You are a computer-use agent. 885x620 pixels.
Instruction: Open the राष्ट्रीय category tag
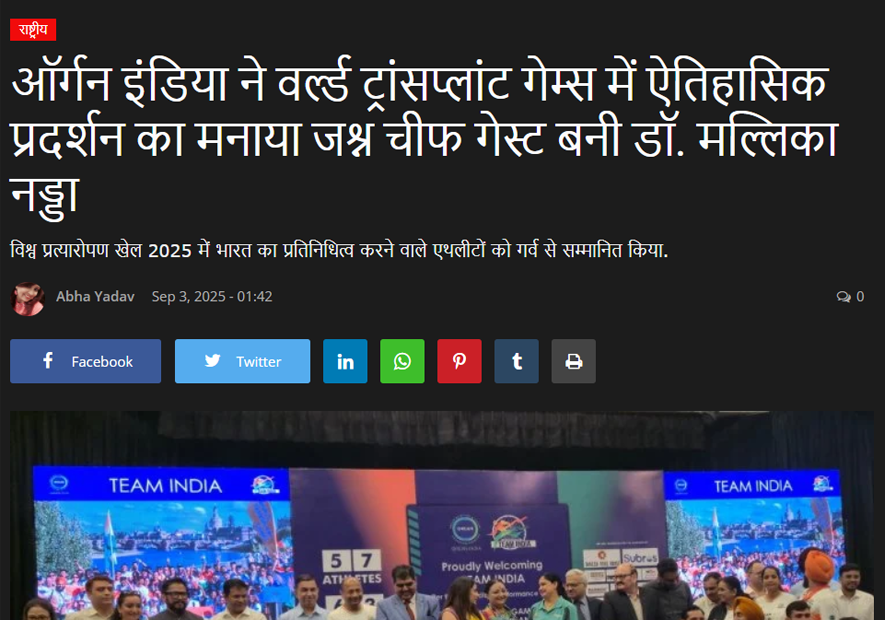(33, 30)
